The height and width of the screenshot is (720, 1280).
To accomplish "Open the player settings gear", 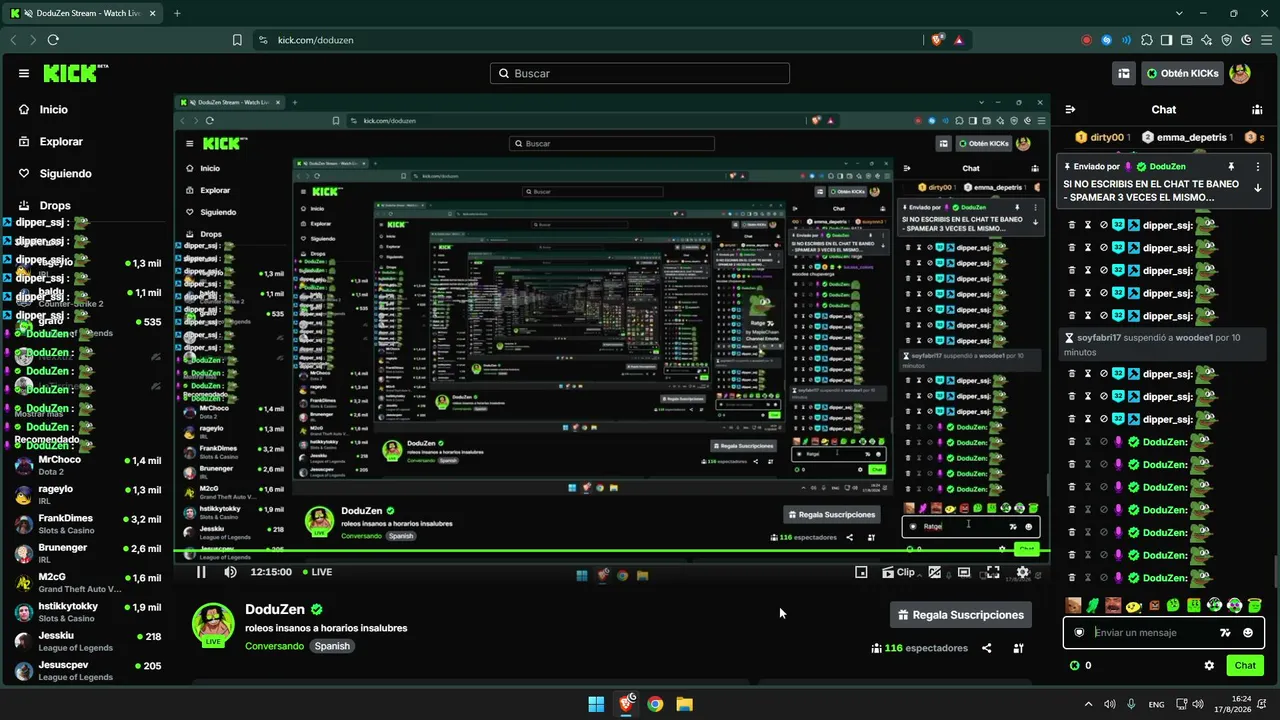I will (1022, 572).
